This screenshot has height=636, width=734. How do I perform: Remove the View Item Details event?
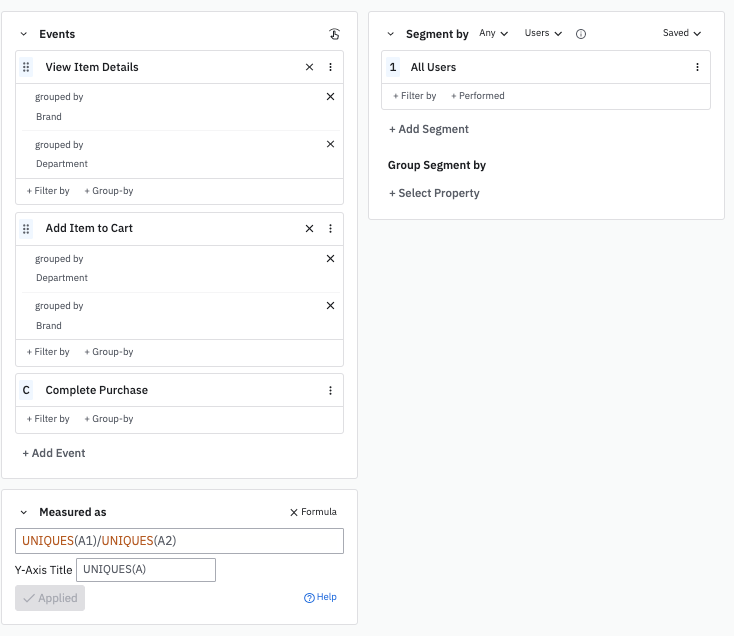[309, 67]
